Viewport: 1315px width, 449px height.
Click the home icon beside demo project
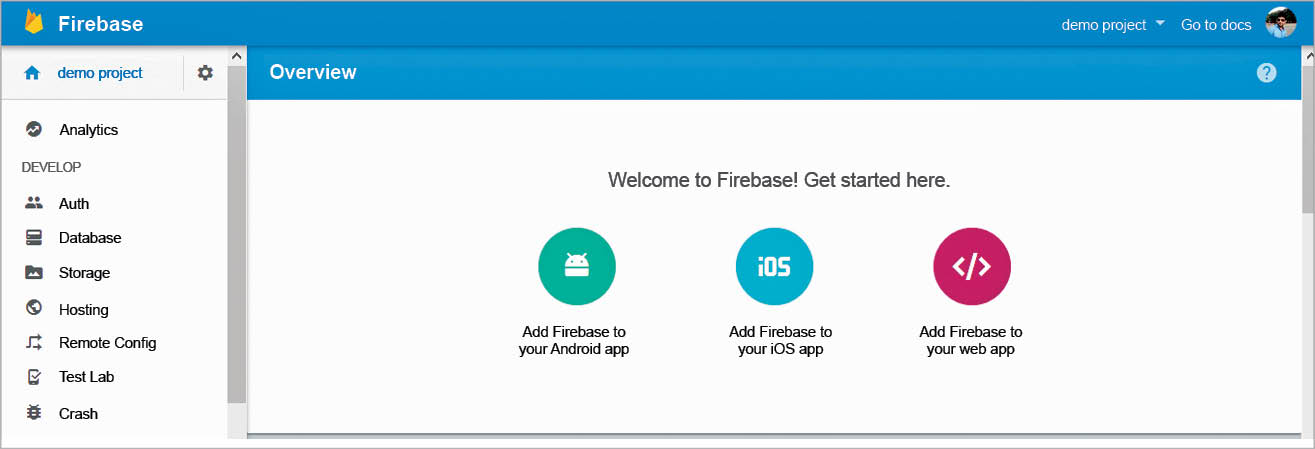pos(32,73)
